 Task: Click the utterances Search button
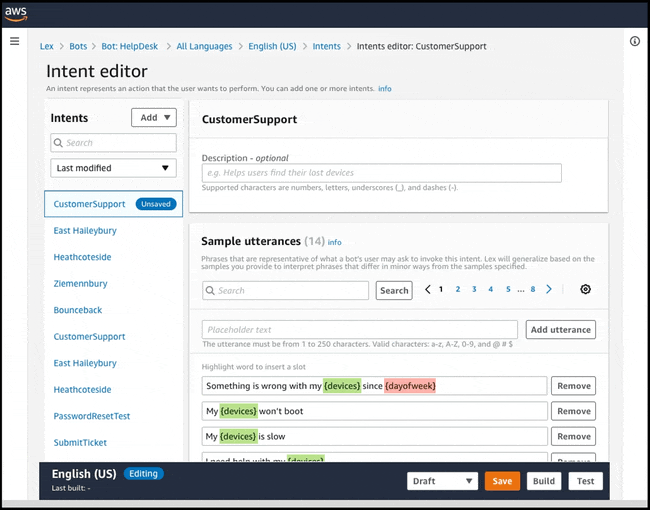point(394,291)
